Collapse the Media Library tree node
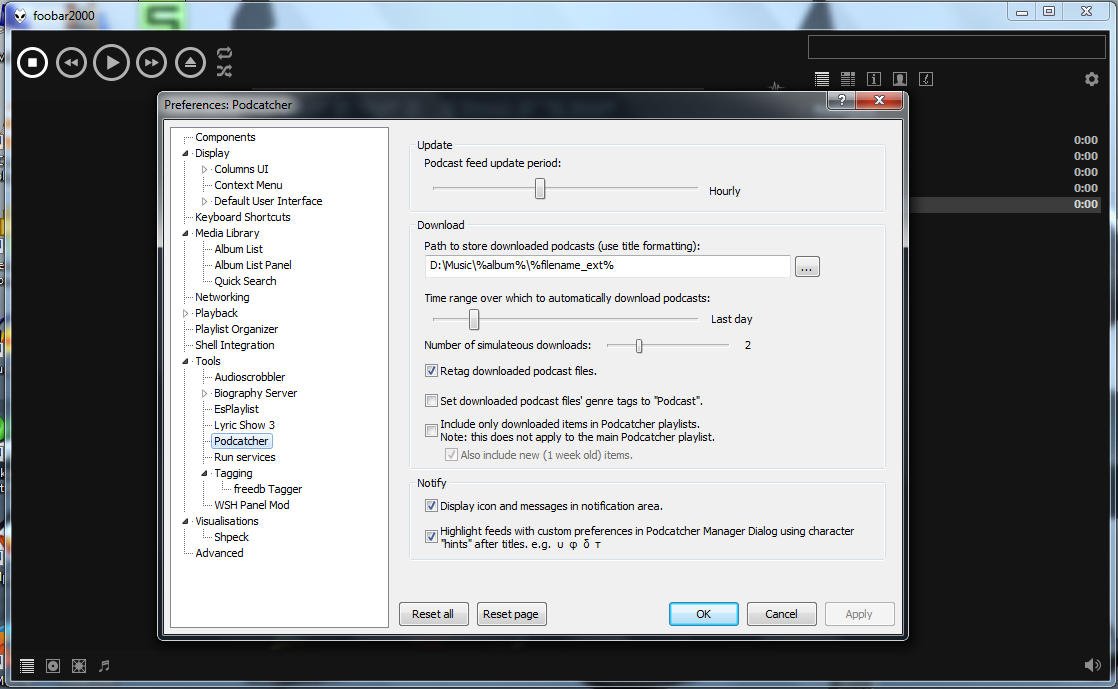The width and height of the screenshot is (1118, 689). [186, 233]
